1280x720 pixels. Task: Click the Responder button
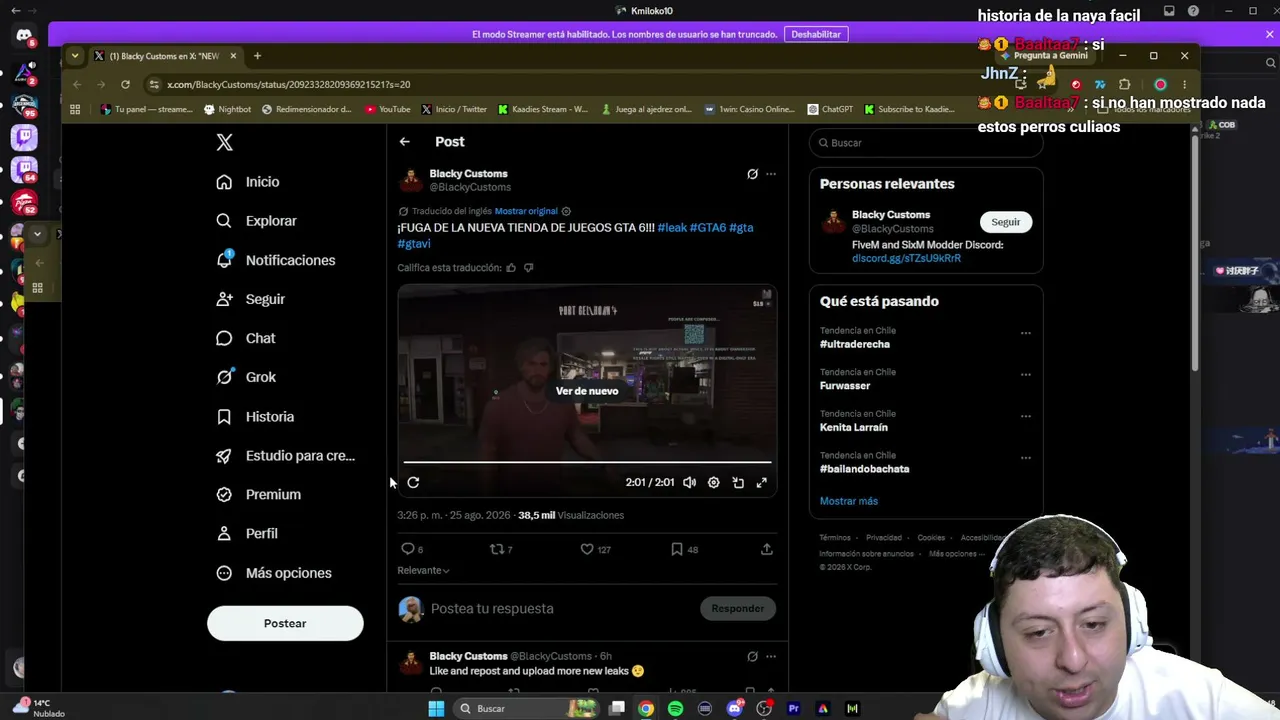738,608
